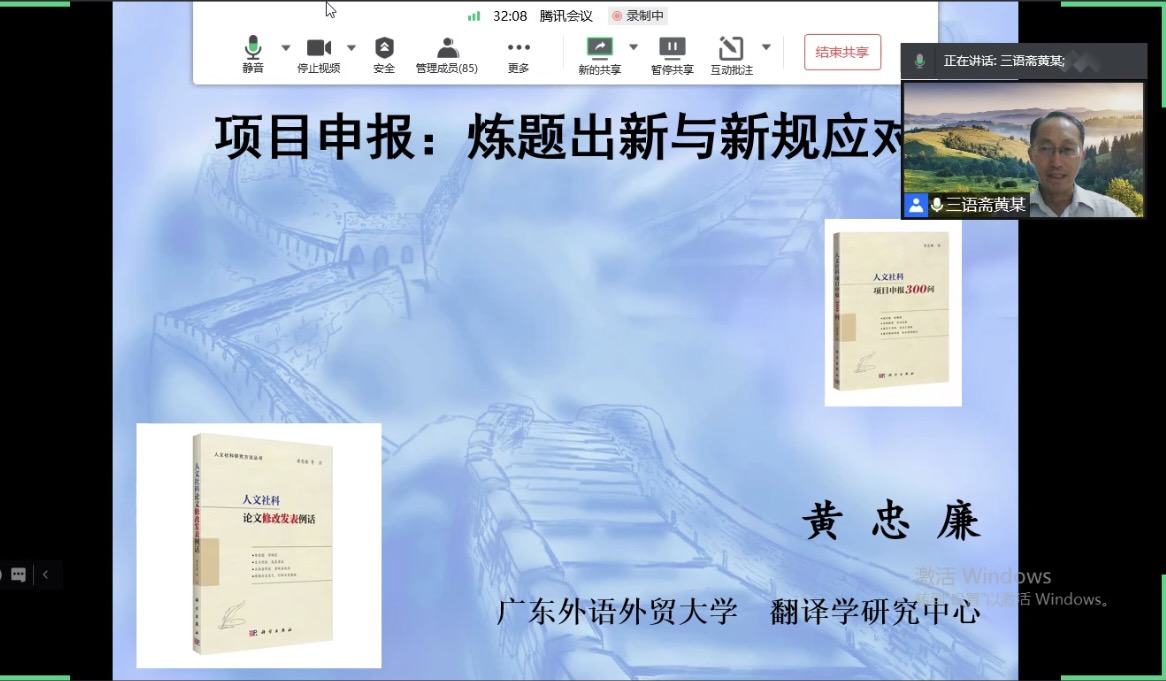Open the chat bubble icon at left edge
The height and width of the screenshot is (681, 1166).
pyautogui.click(x=18, y=575)
